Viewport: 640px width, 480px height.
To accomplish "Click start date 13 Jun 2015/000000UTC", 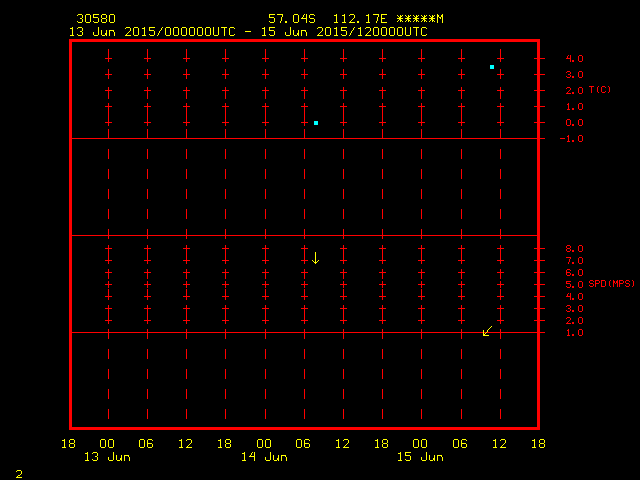I will pyautogui.click(x=152, y=32).
